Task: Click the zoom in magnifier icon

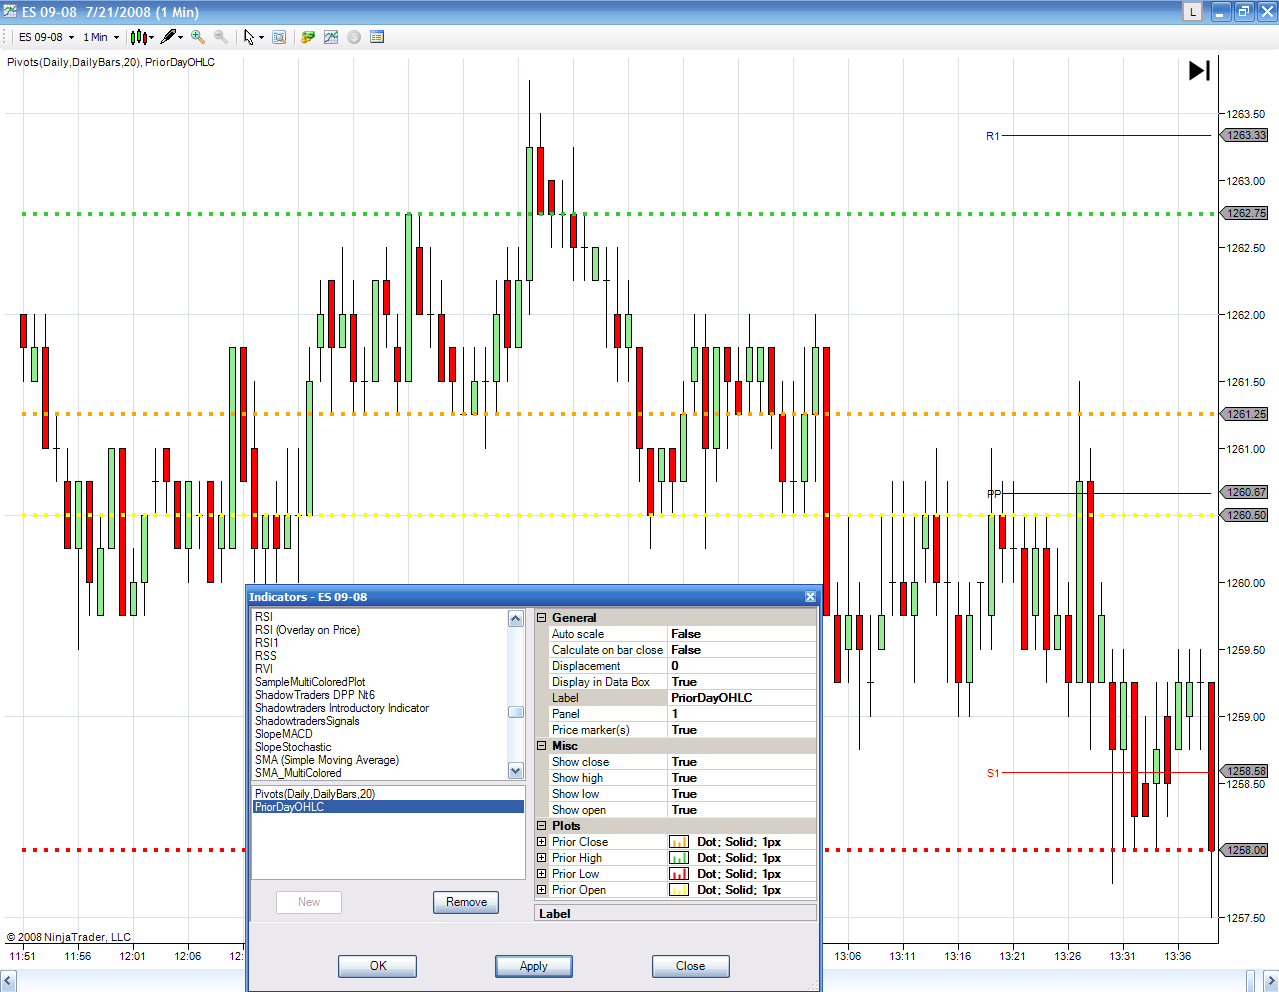Action: tap(198, 37)
